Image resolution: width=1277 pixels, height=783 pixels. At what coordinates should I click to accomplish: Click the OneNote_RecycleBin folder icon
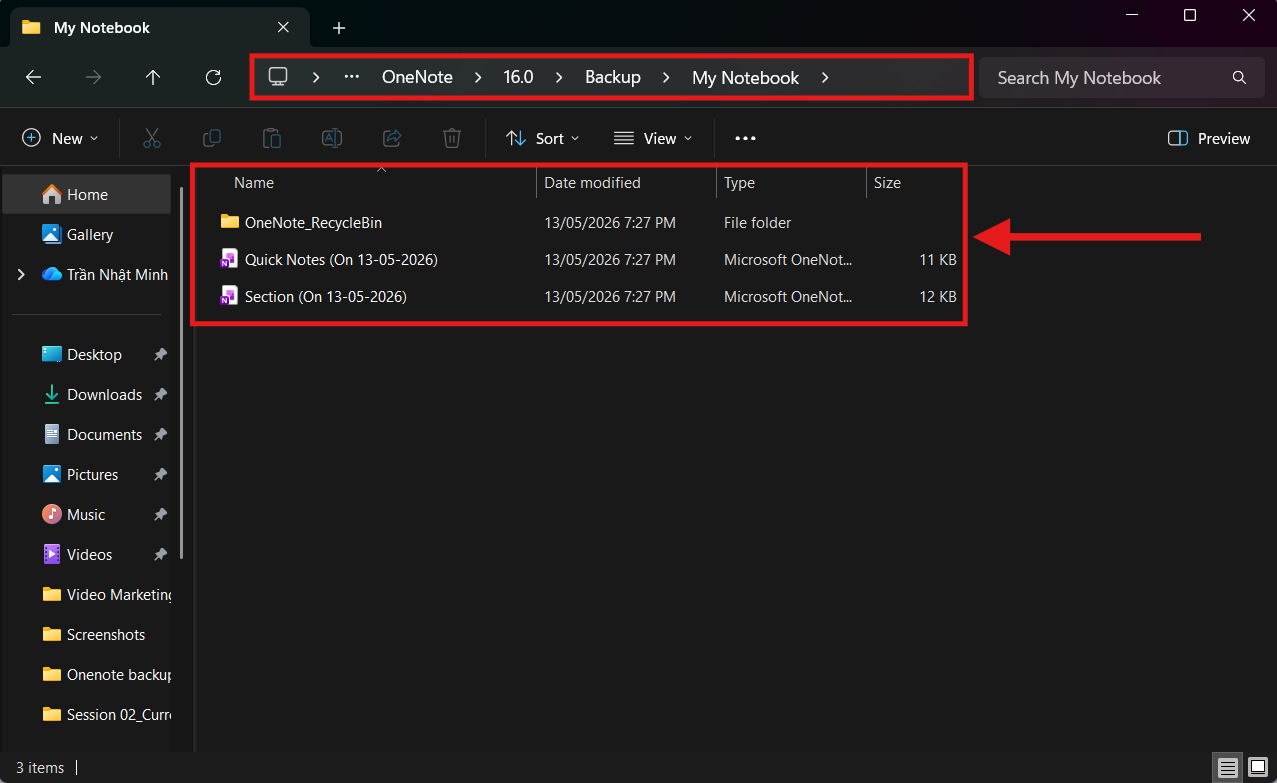230,222
